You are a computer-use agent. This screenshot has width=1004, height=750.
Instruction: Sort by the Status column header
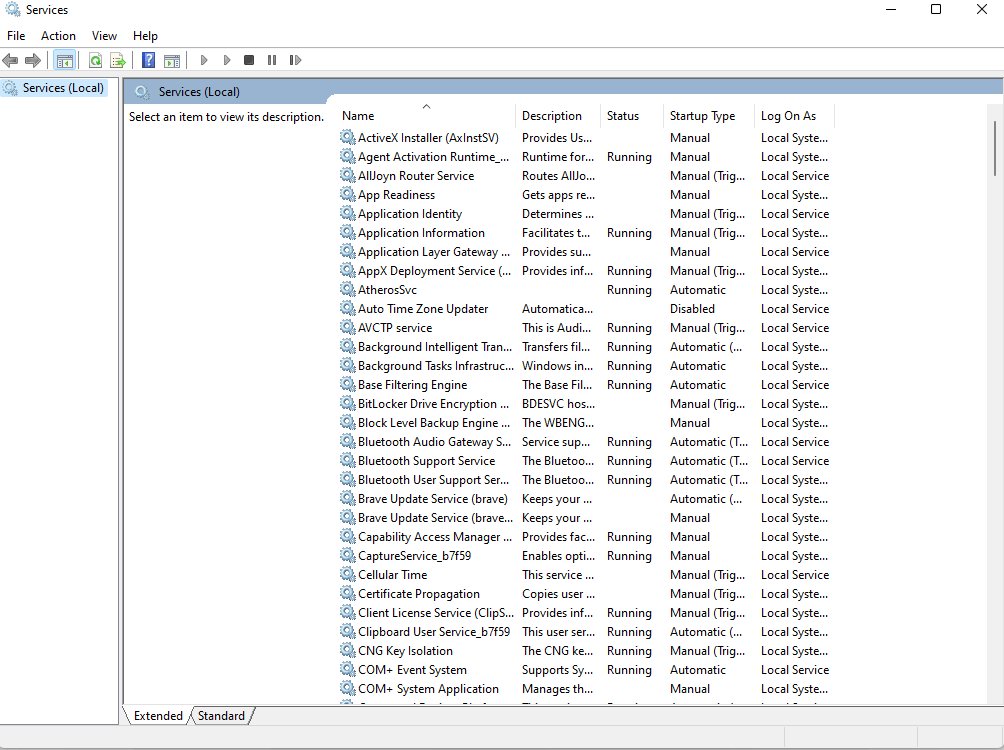631,116
